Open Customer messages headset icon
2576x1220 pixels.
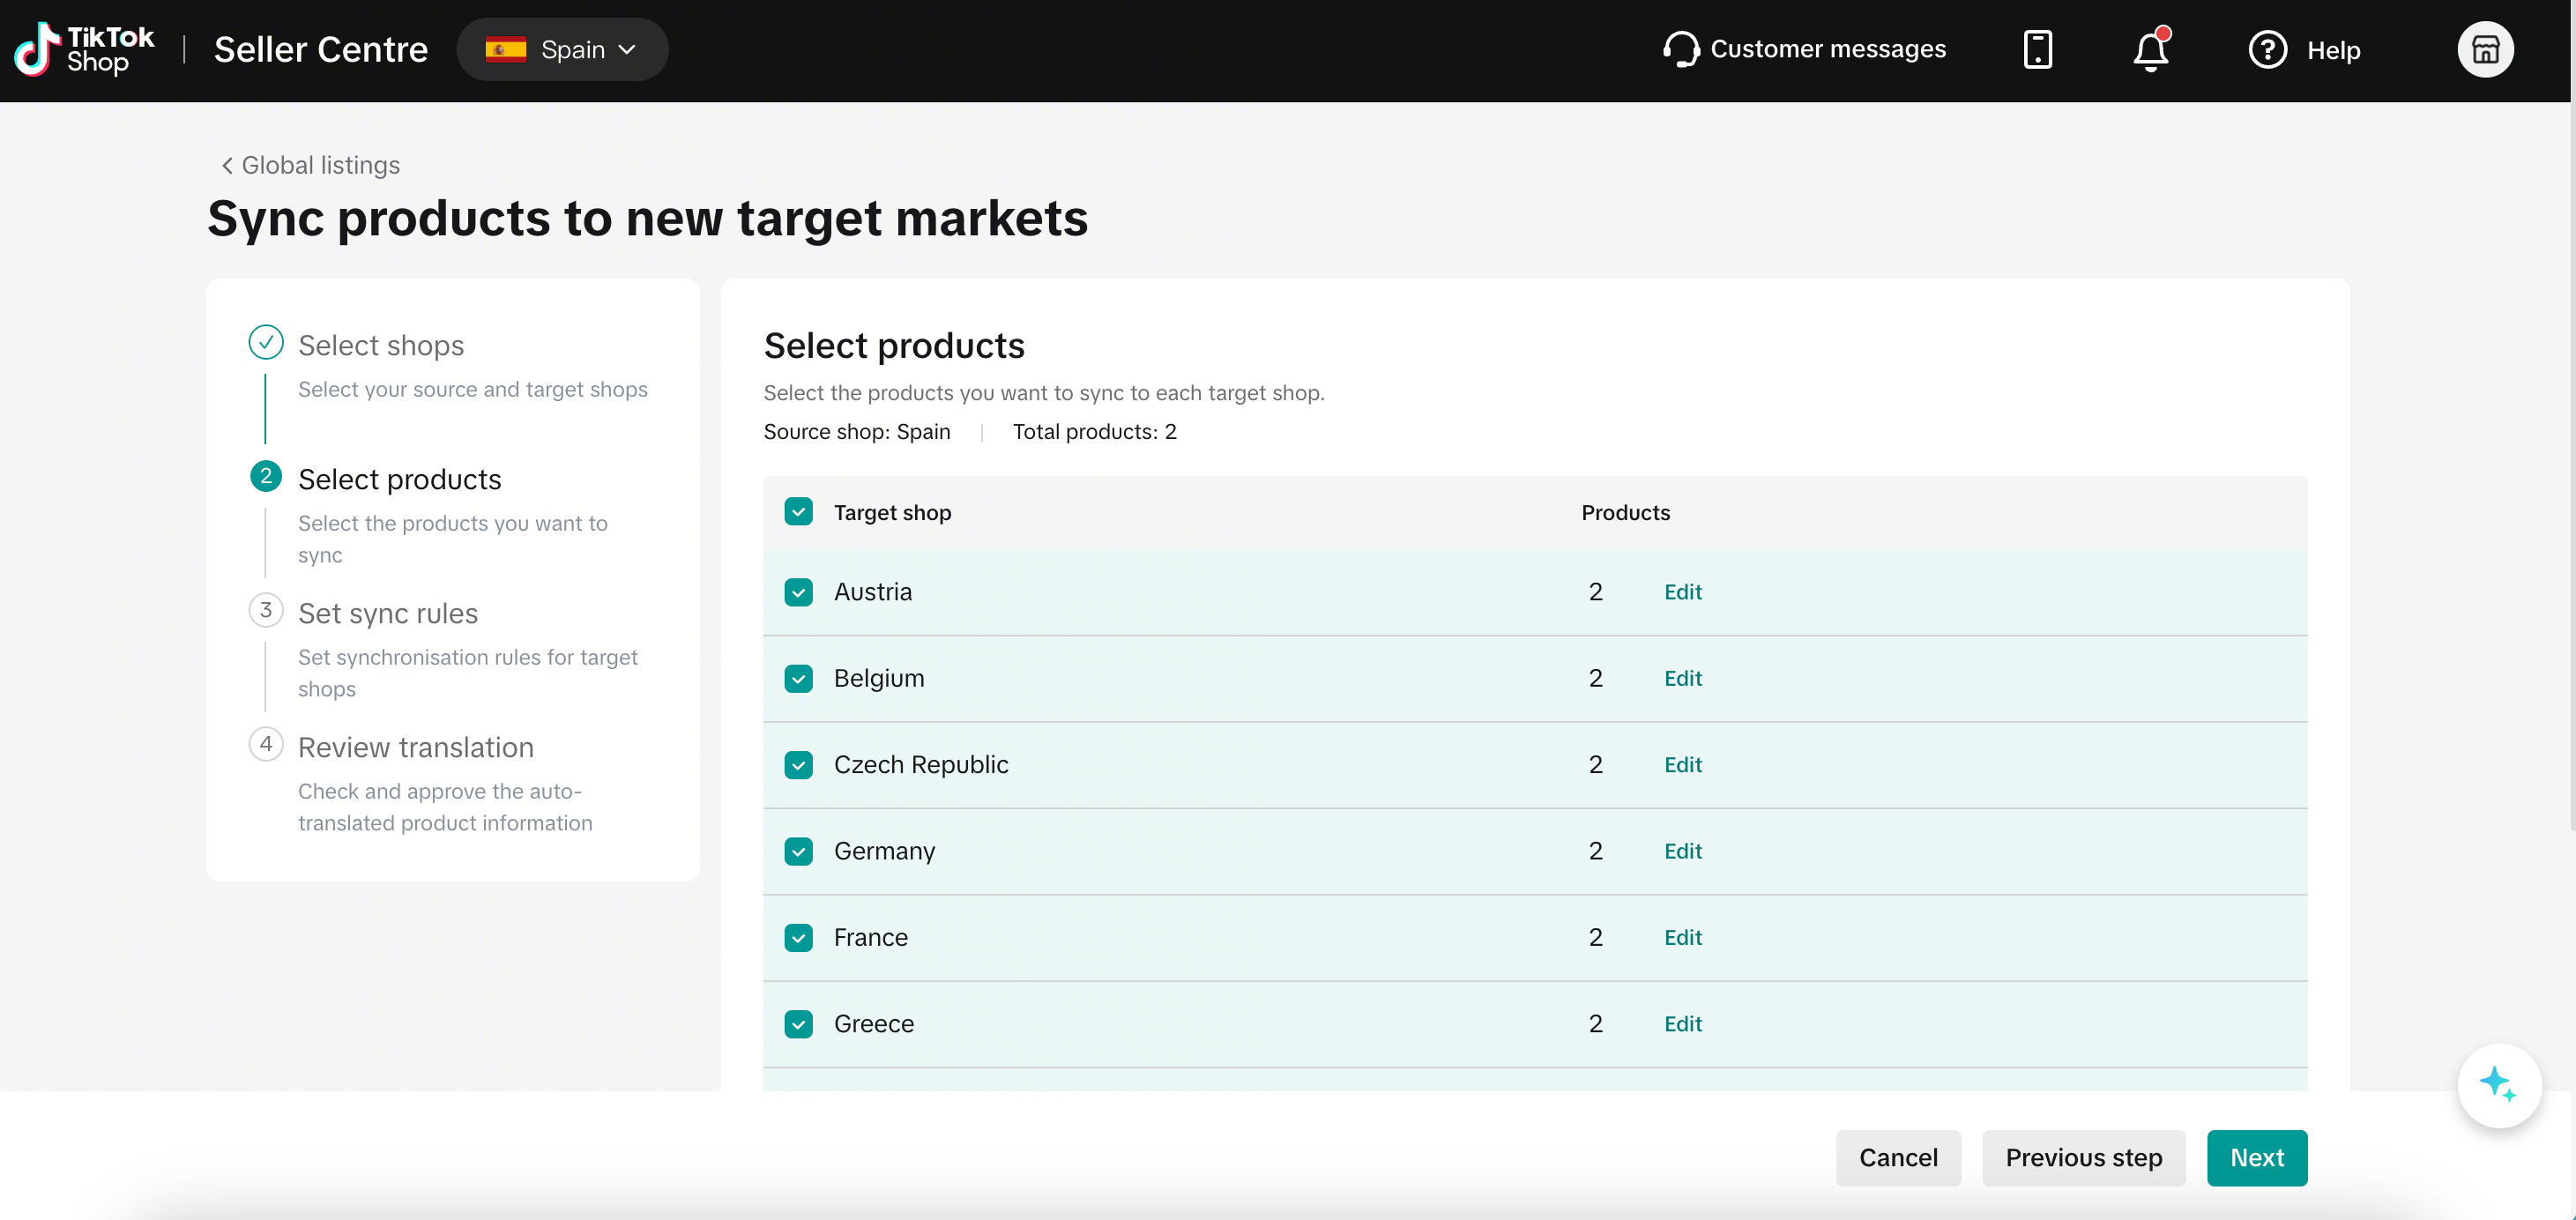pos(1681,49)
